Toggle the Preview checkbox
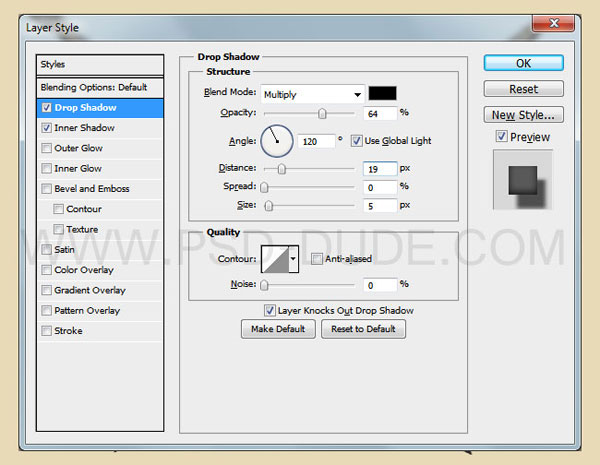 tap(501, 136)
